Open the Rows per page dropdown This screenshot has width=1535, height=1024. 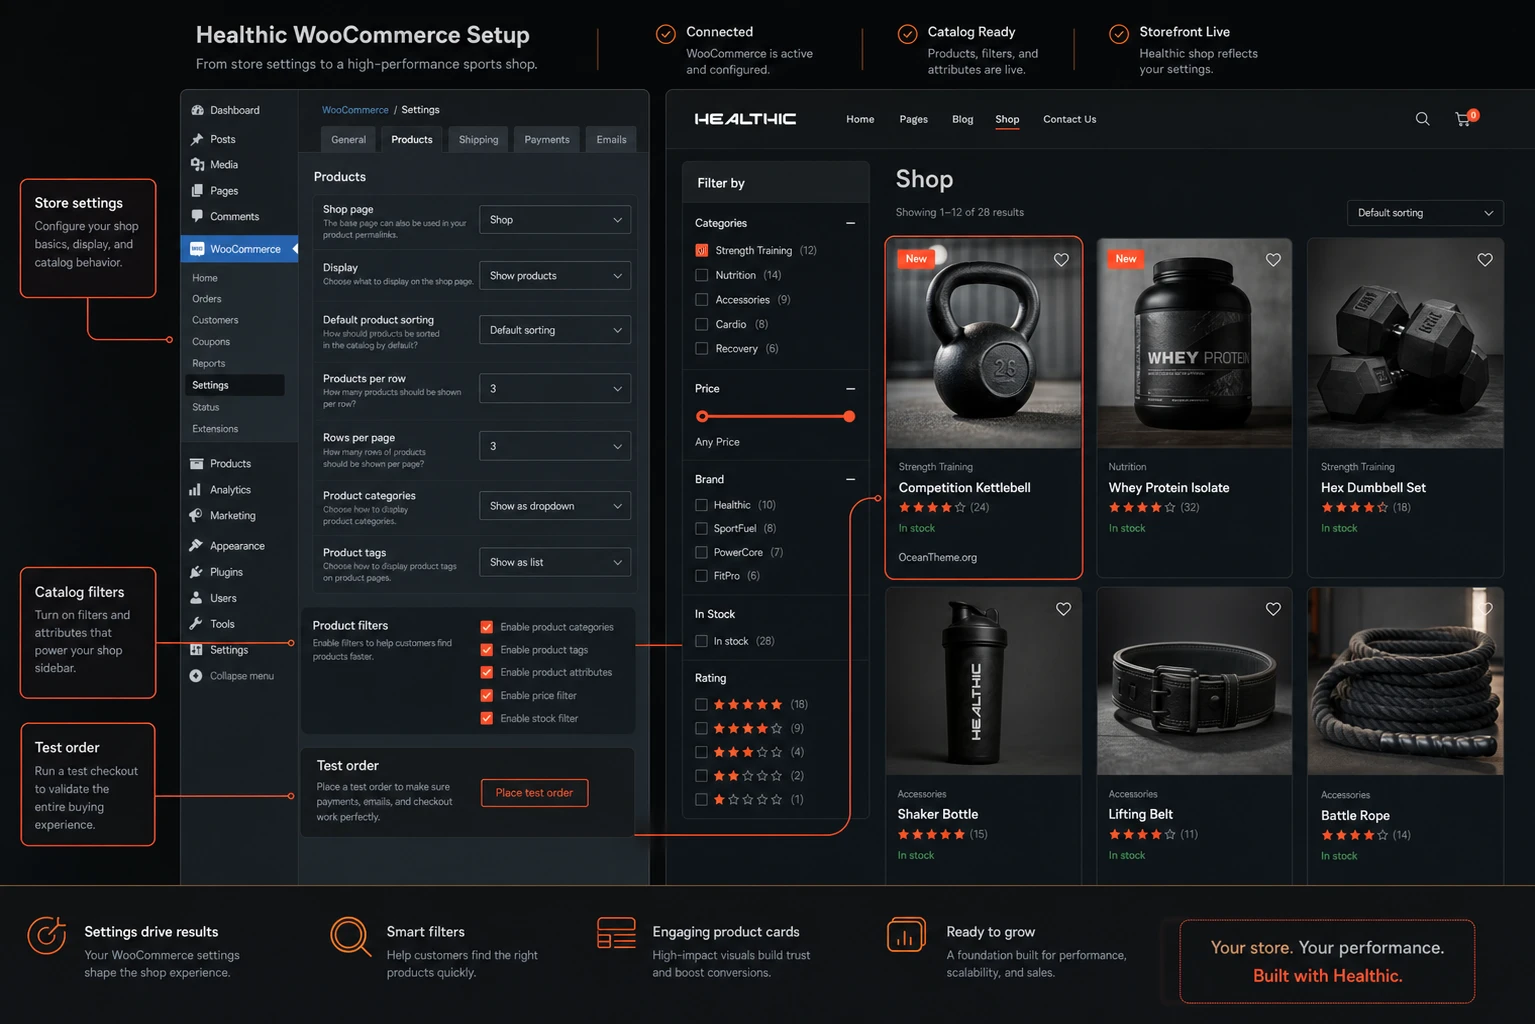point(555,446)
